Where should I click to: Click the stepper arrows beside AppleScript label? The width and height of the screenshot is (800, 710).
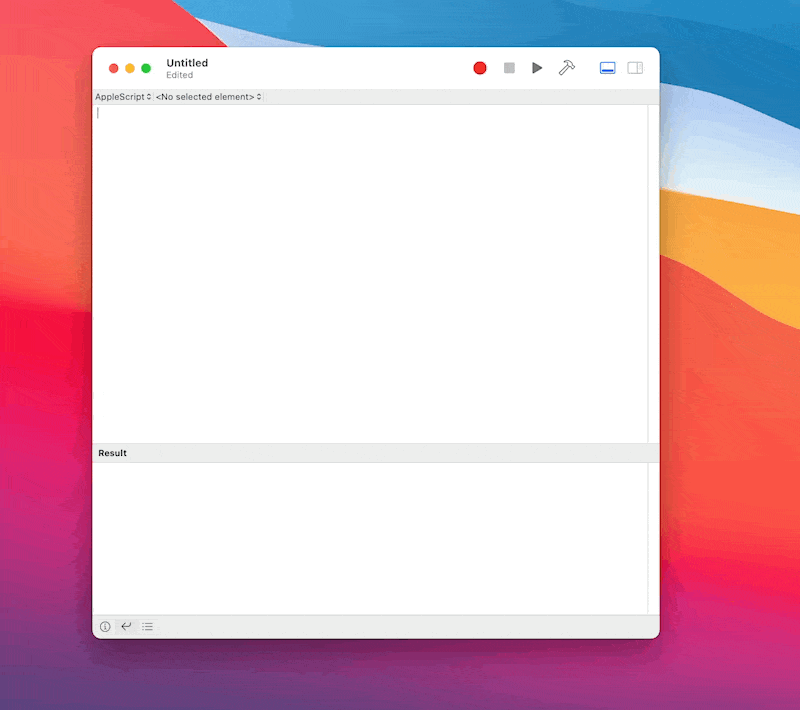point(148,96)
